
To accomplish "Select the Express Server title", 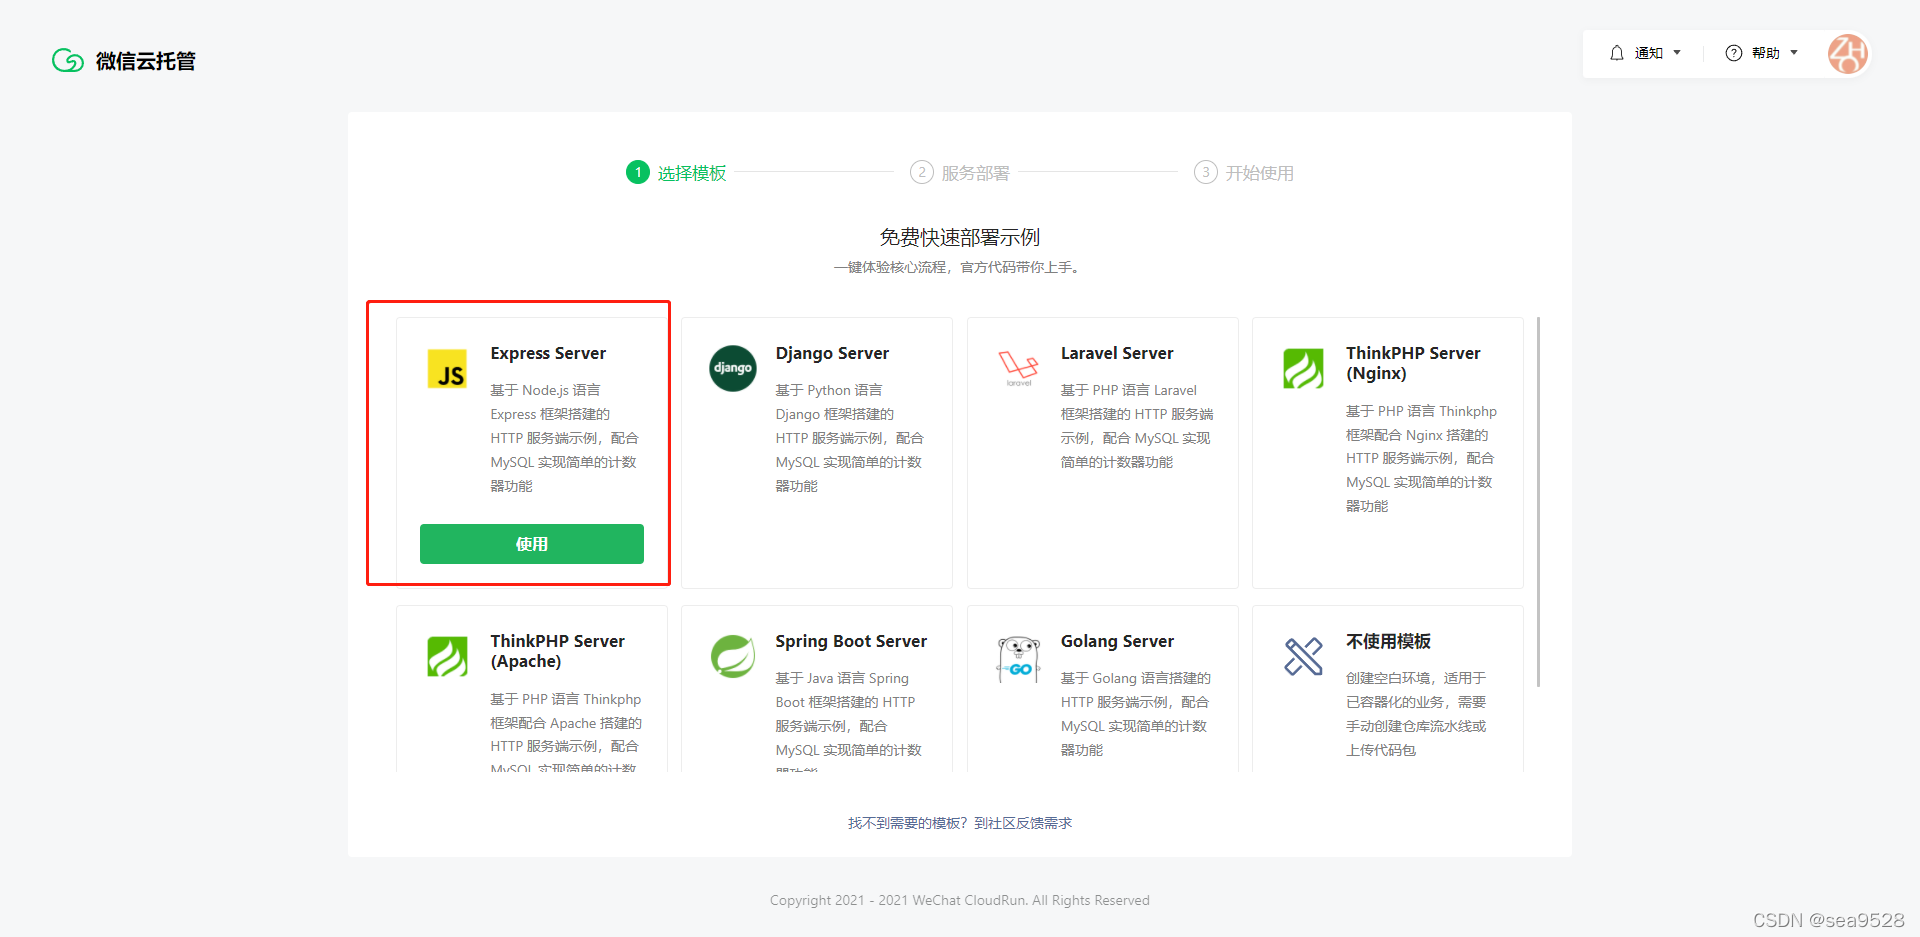I will (x=548, y=353).
